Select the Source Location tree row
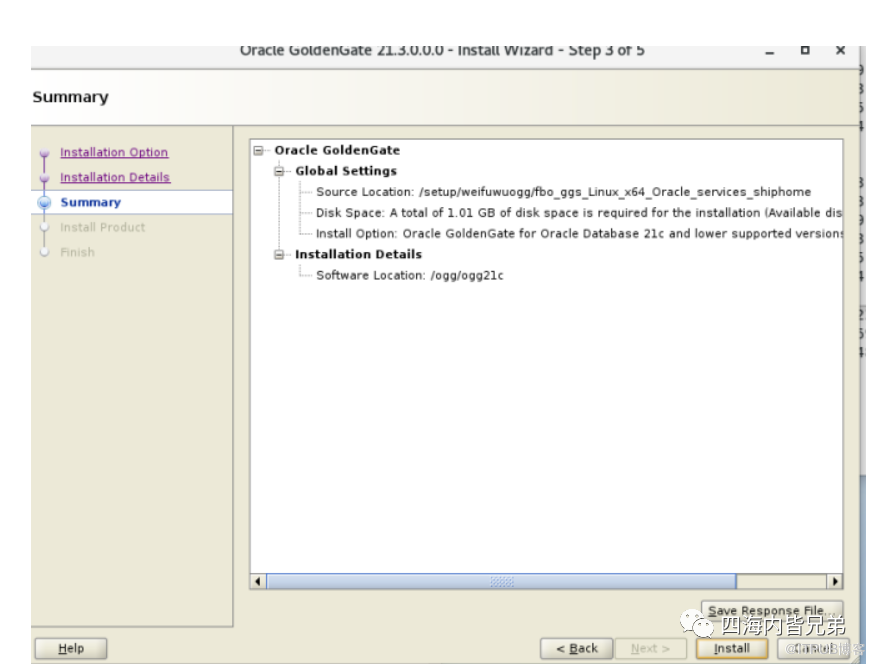Screen dimensions: 875x664 [x=564, y=192]
